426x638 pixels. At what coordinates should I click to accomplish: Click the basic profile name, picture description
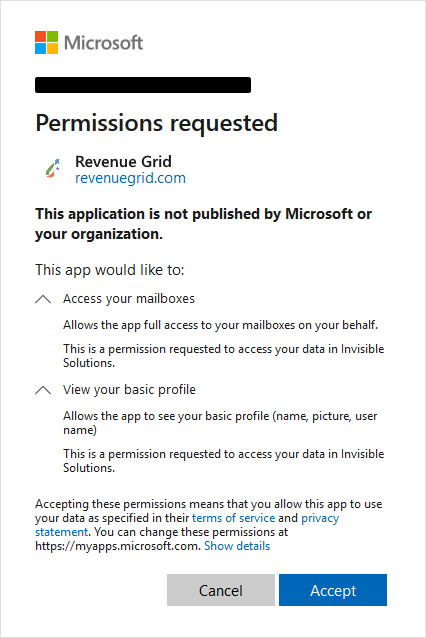[220, 423]
